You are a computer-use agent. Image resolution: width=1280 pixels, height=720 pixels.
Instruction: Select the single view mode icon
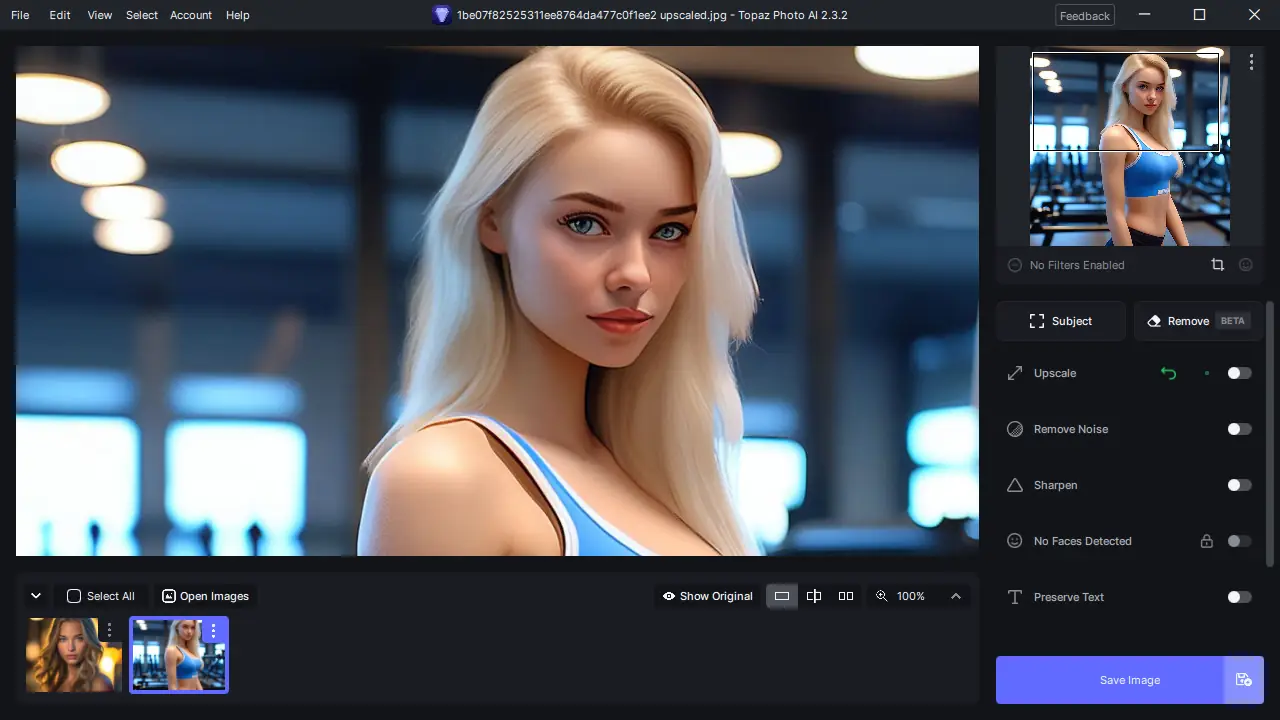coord(781,596)
